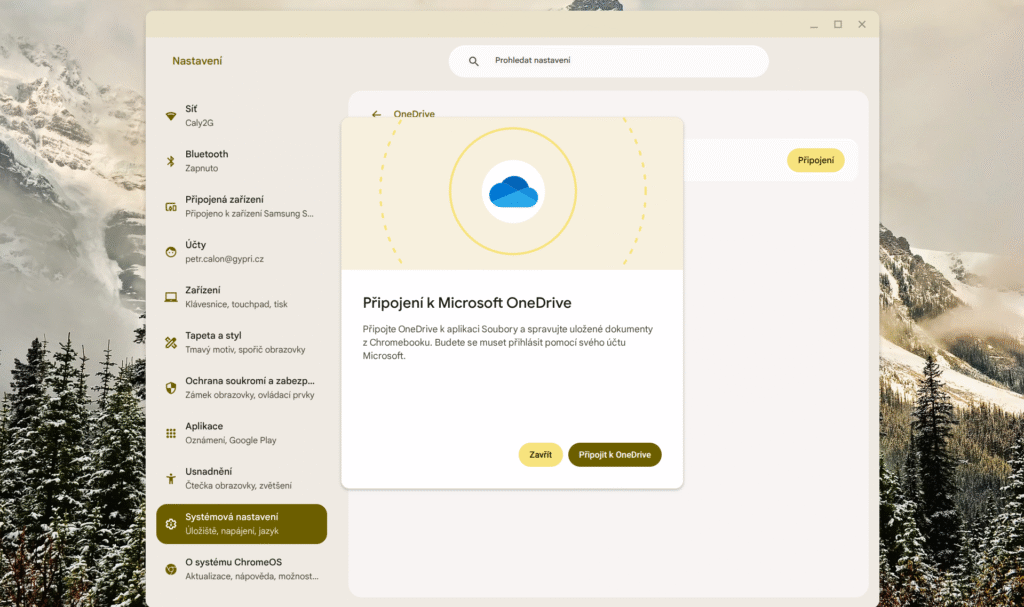Click the Připojená zařízení devices icon
This screenshot has width=1024, height=607.
[x=171, y=207]
